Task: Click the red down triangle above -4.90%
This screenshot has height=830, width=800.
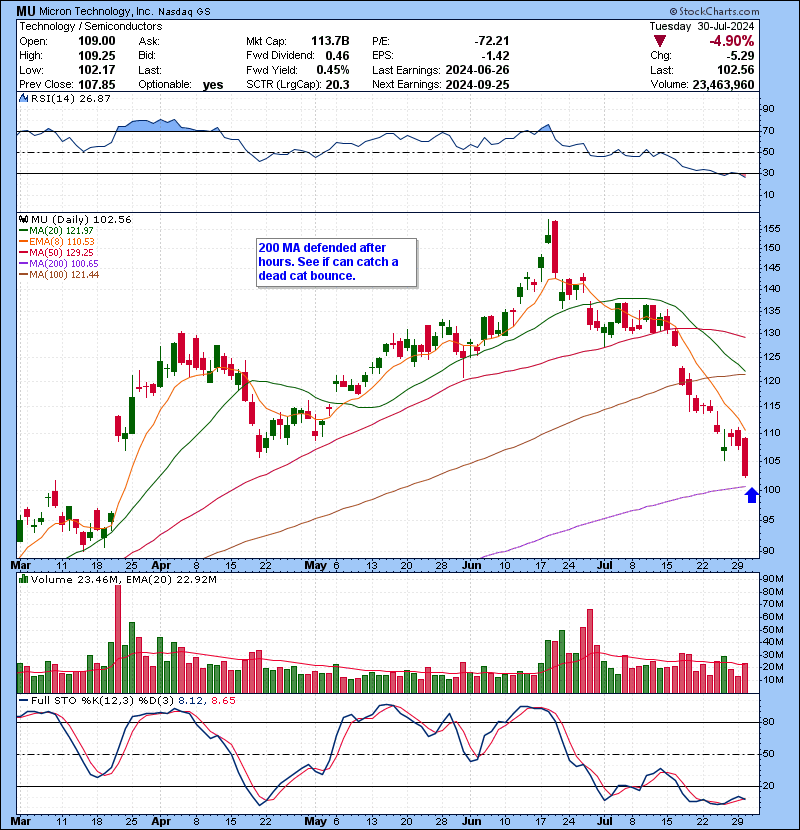Action: coord(660,41)
